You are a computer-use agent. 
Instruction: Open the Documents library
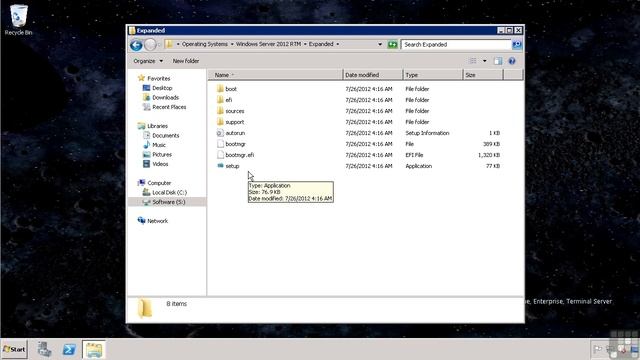(165, 136)
